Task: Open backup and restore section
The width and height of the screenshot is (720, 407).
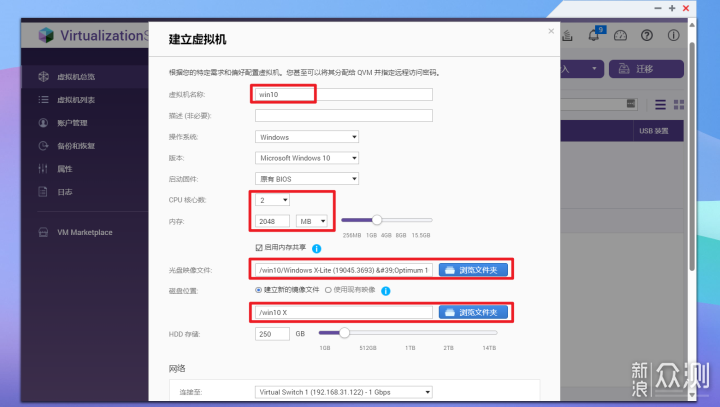Action: click(x=85, y=146)
